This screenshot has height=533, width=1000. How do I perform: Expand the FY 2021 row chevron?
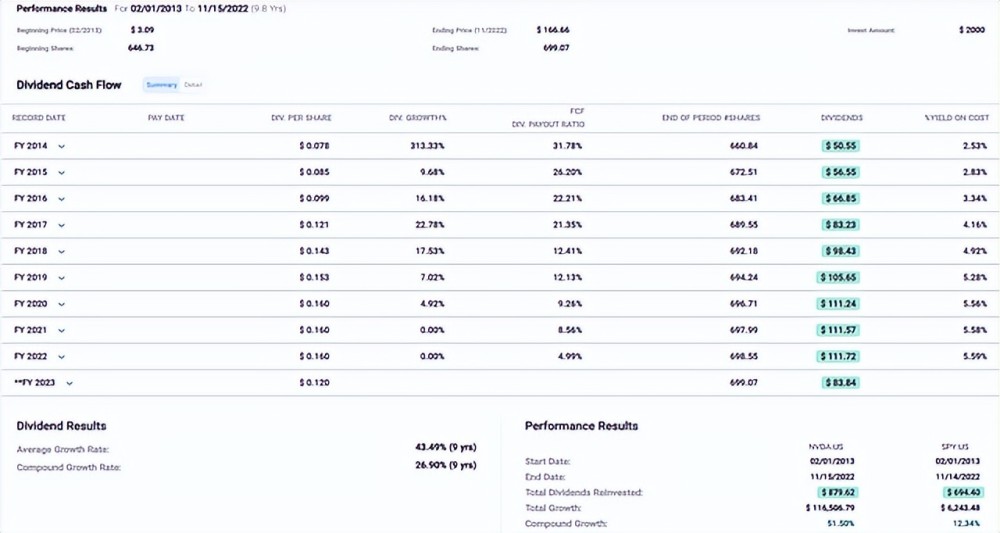pyautogui.click(x=62, y=329)
